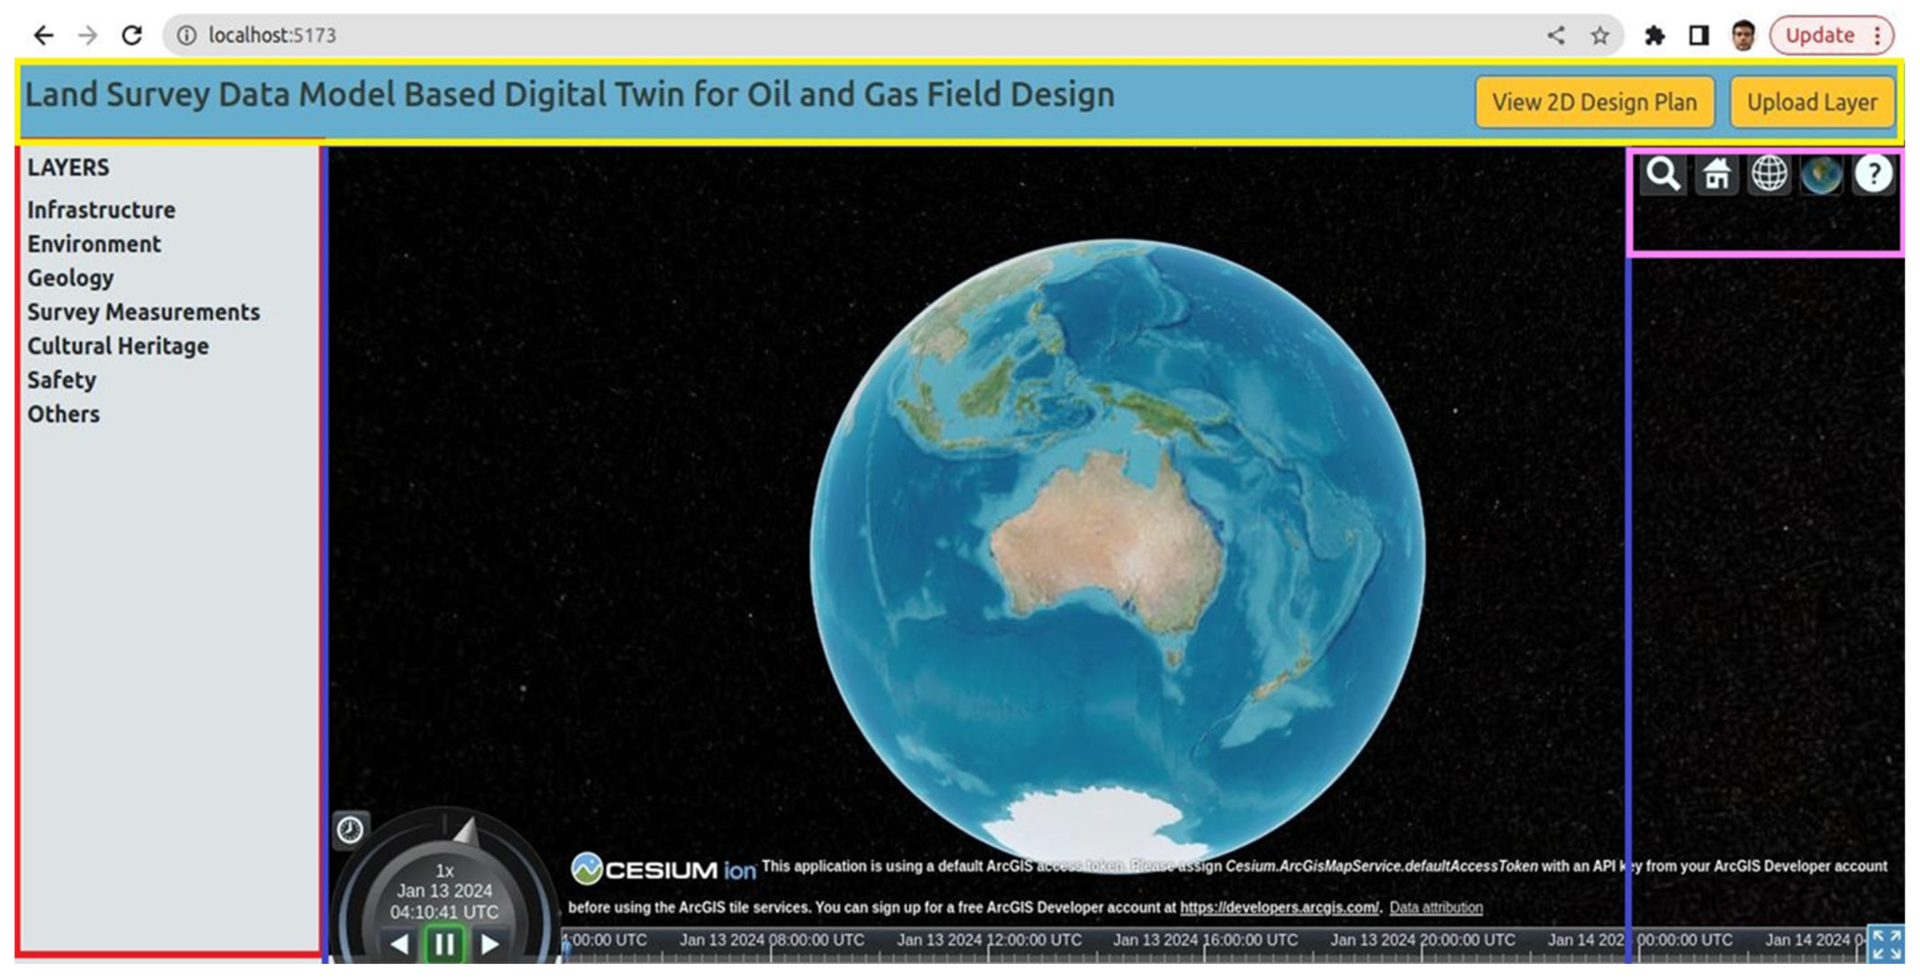Open the navigation help question mark

tap(1873, 175)
